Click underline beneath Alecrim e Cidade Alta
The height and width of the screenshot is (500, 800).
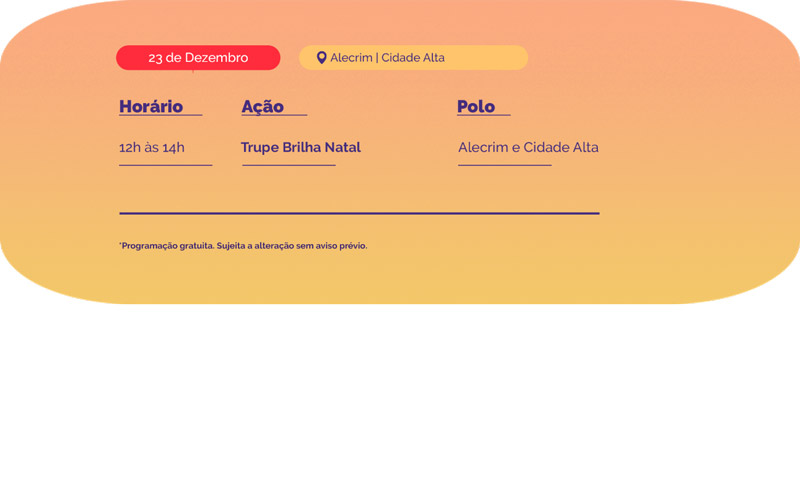505,165
